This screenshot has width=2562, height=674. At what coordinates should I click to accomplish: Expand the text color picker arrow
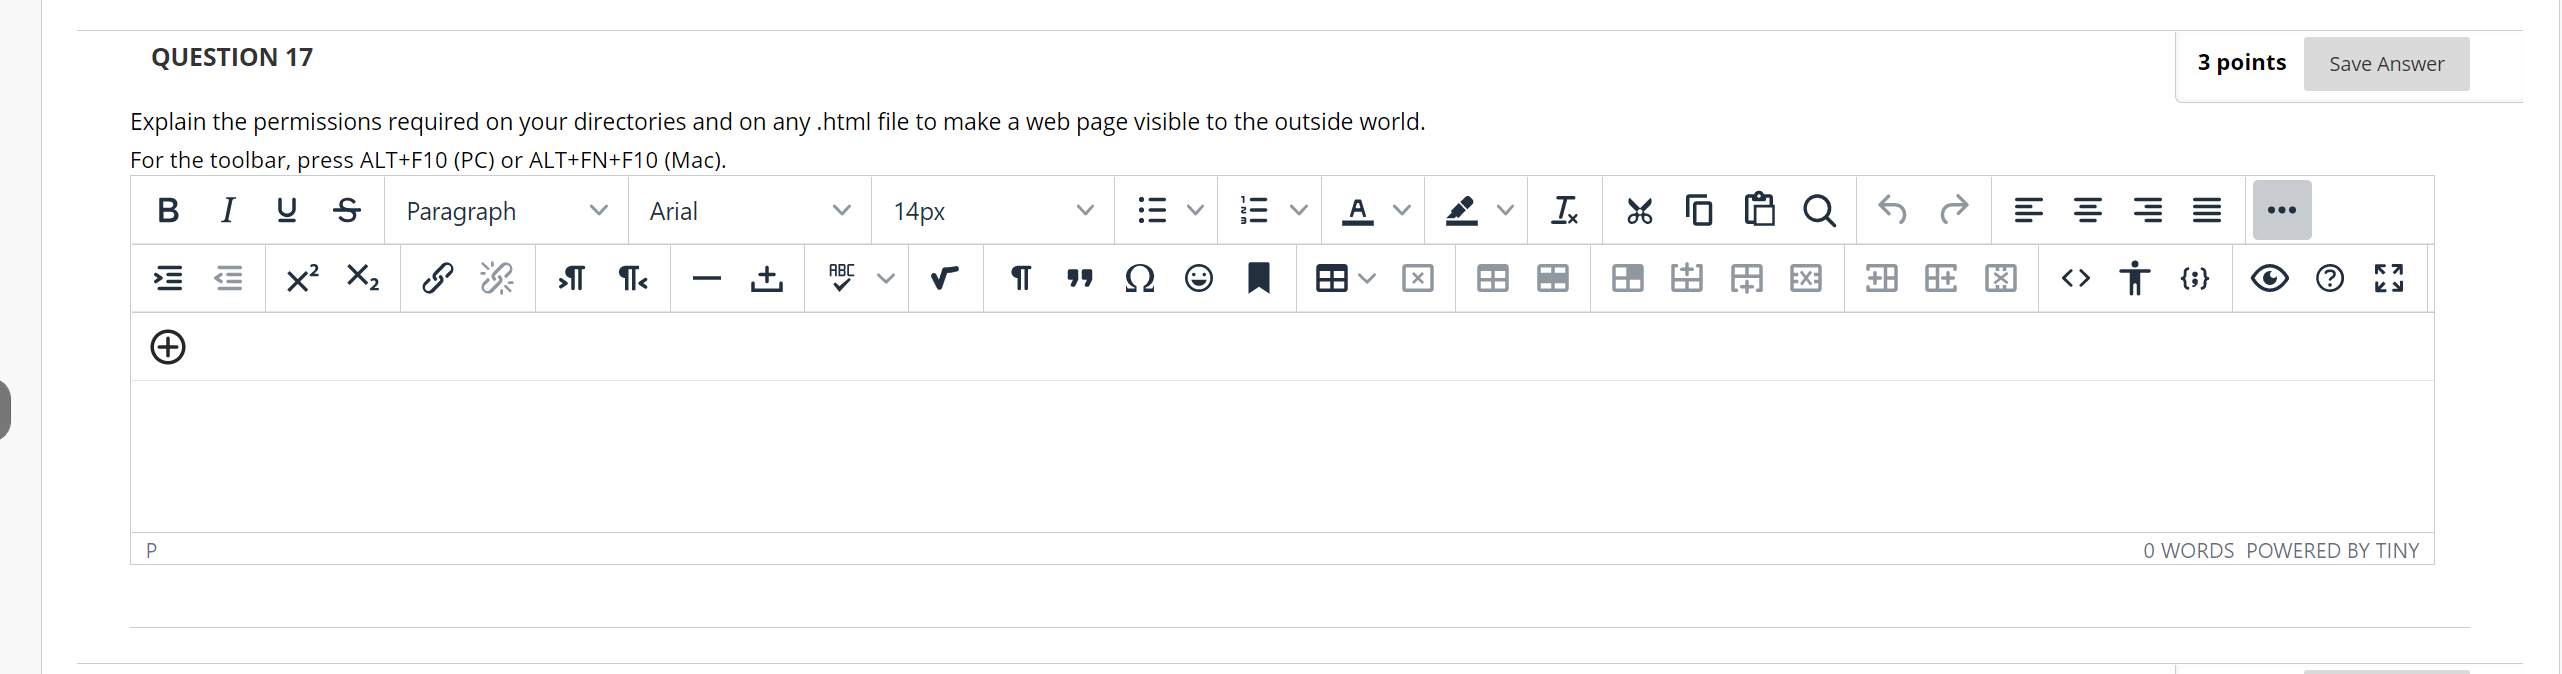tap(1402, 211)
